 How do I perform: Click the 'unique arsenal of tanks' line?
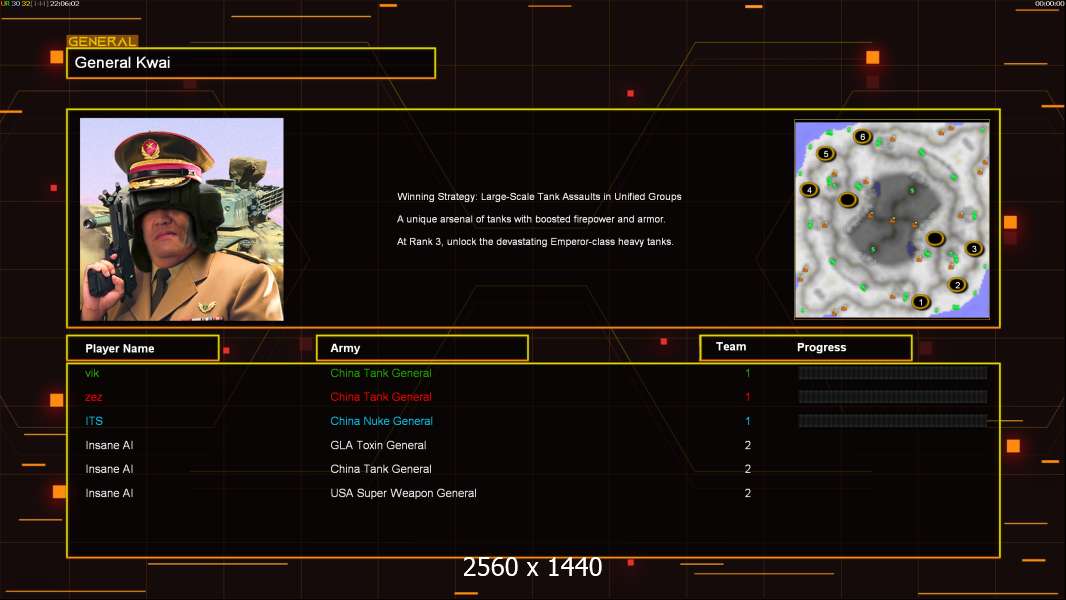(531, 219)
